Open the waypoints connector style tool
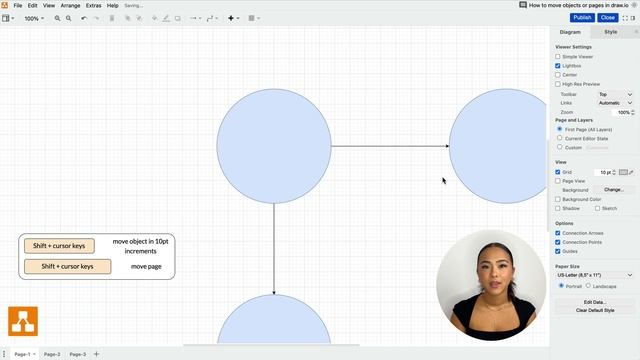Image resolution: width=640 pixels, height=360 pixels. pyautogui.click(x=212, y=18)
